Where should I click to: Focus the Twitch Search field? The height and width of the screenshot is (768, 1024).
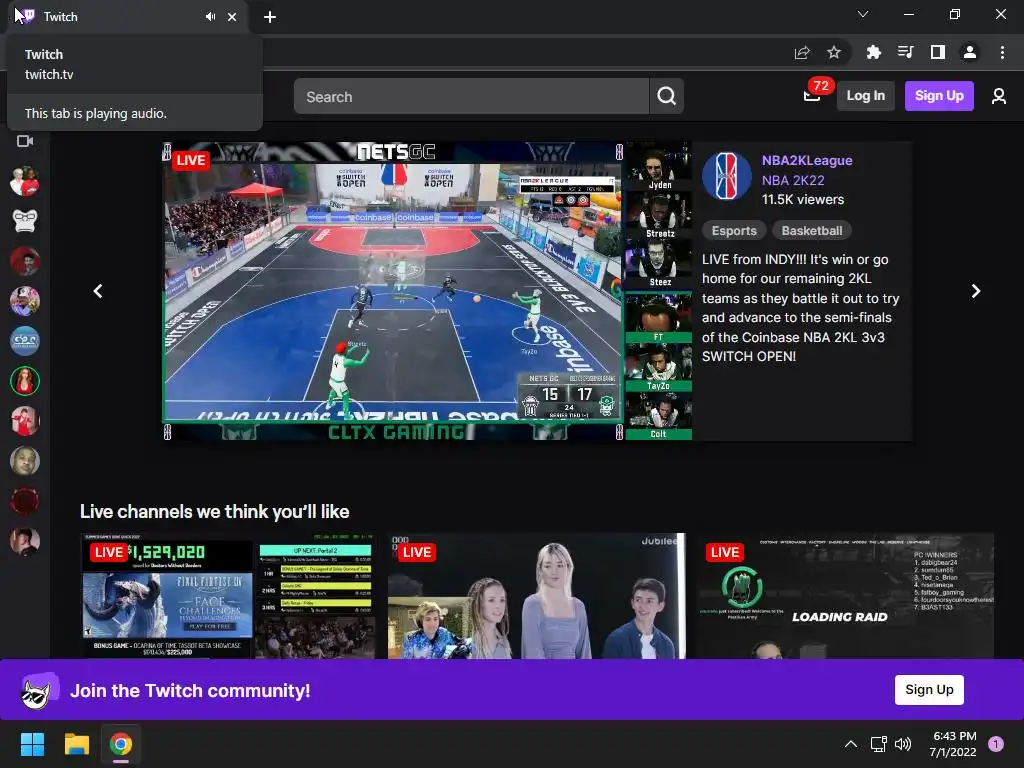pos(471,96)
